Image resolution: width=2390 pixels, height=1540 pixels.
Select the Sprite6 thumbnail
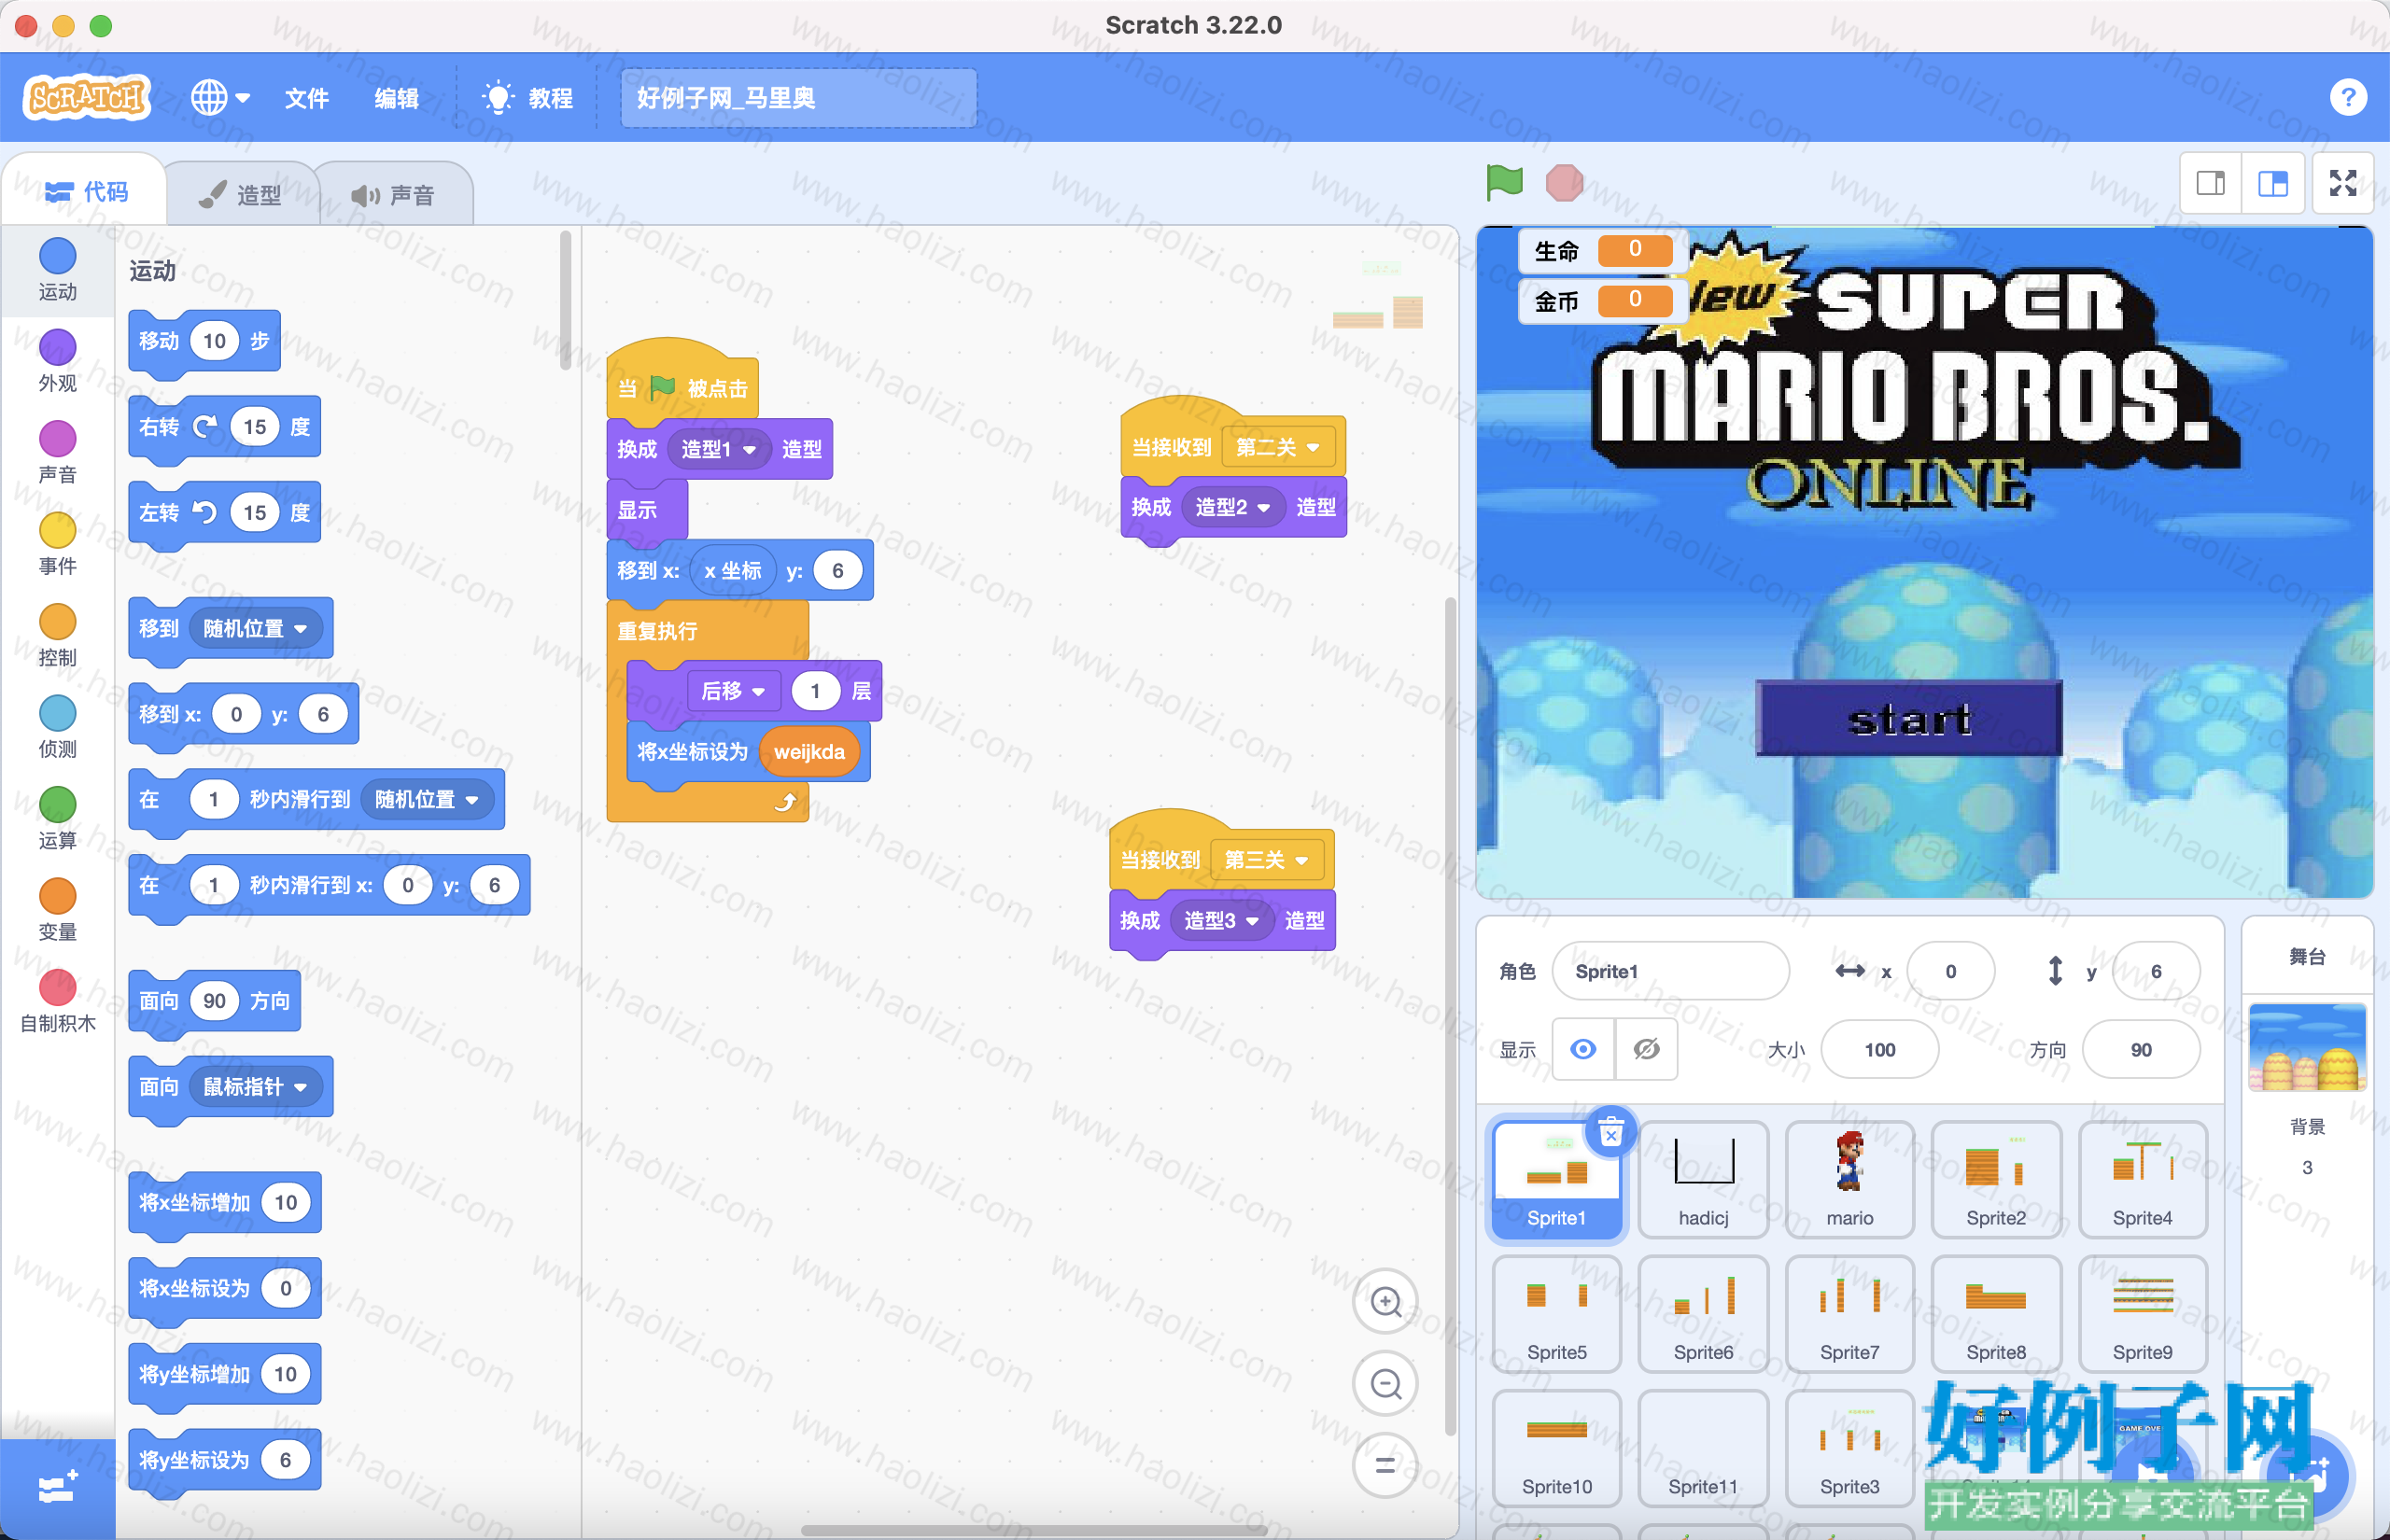(x=1703, y=1314)
